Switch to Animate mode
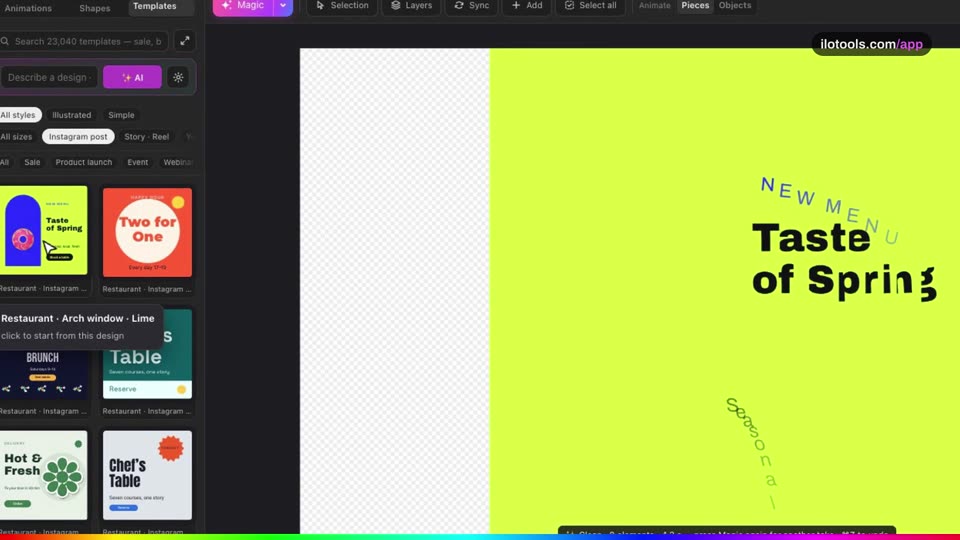Viewport: 960px width, 540px height. (654, 6)
